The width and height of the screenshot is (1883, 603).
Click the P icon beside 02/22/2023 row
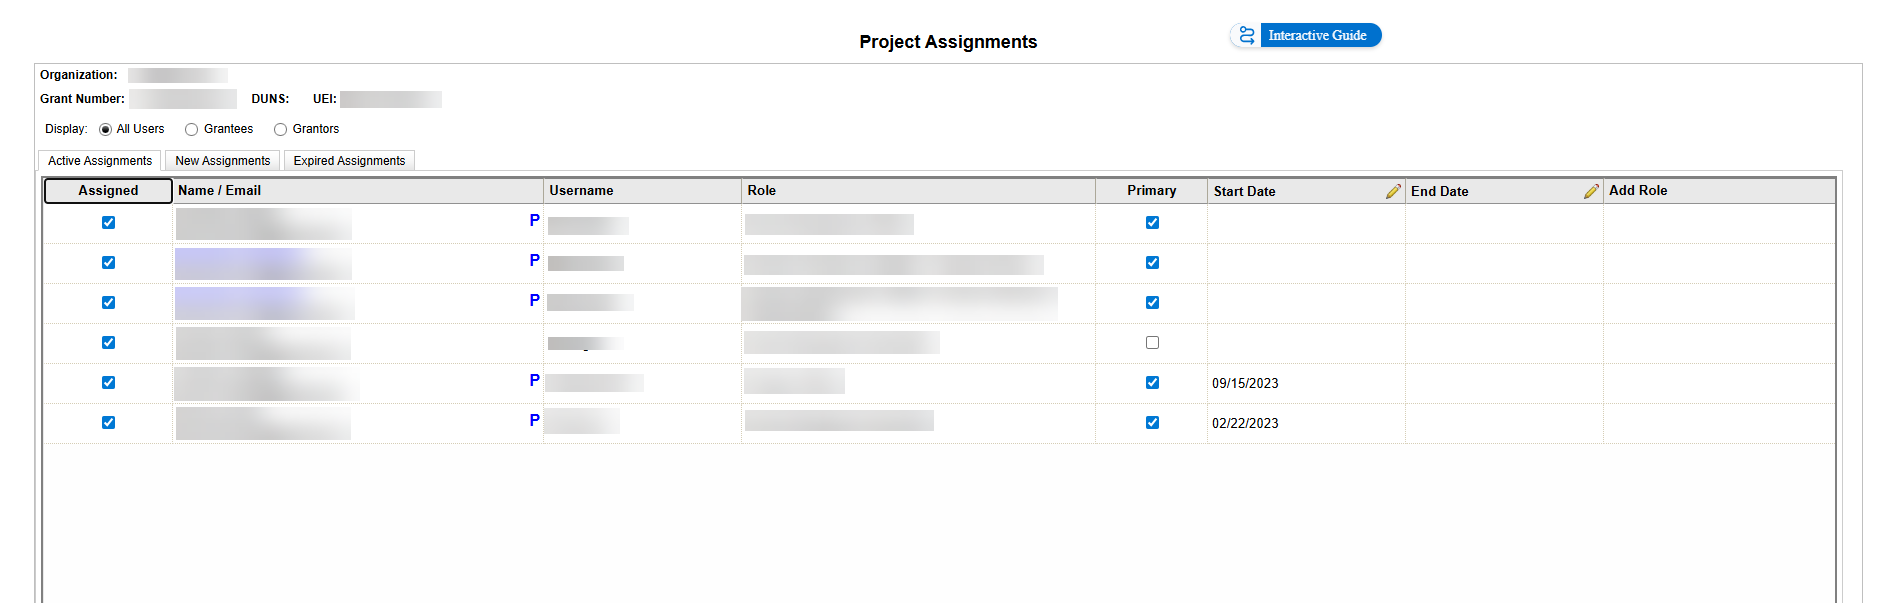coord(534,421)
